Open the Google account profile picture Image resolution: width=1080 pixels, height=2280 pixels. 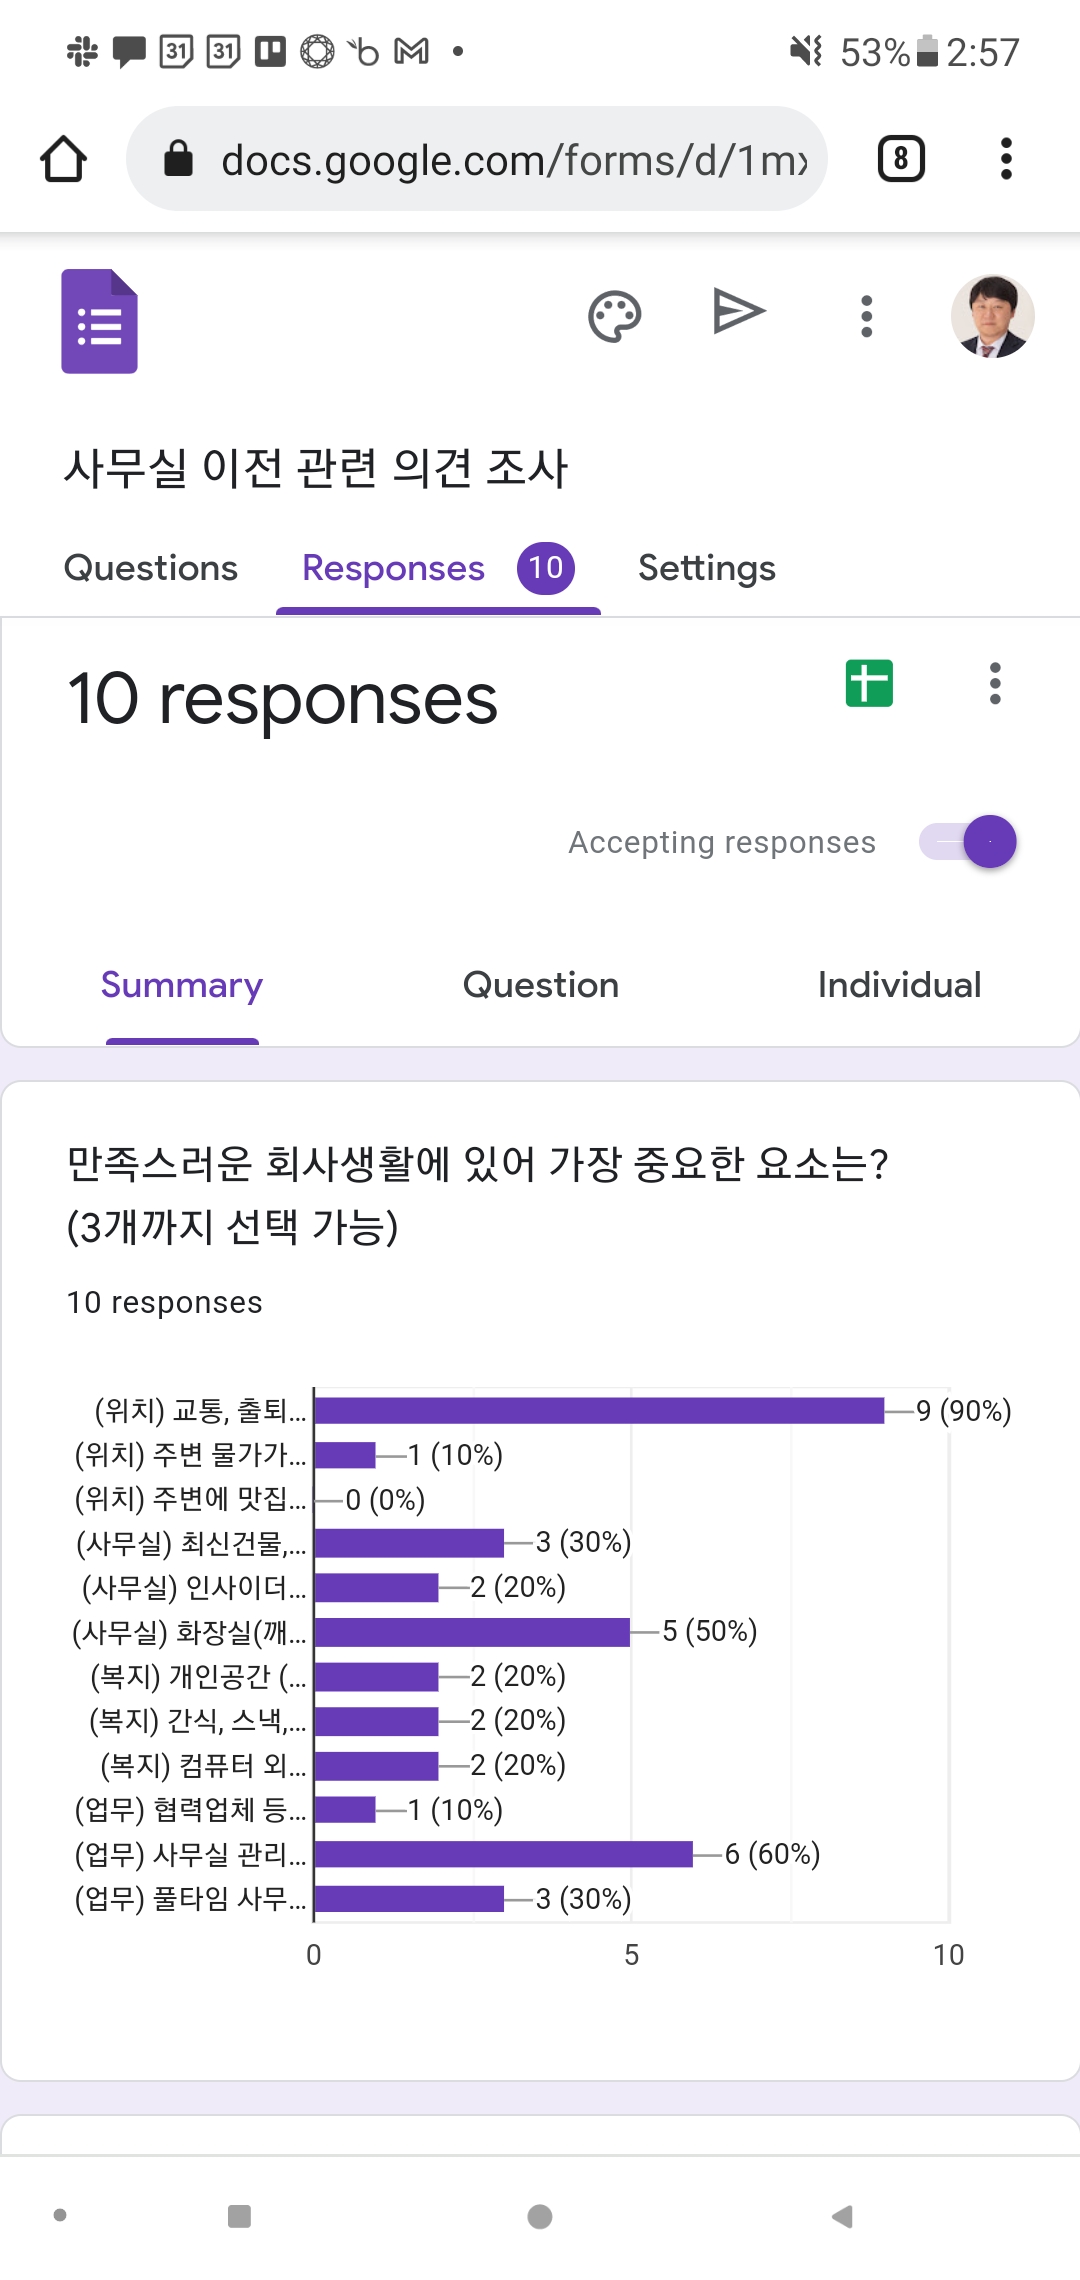tap(992, 317)
